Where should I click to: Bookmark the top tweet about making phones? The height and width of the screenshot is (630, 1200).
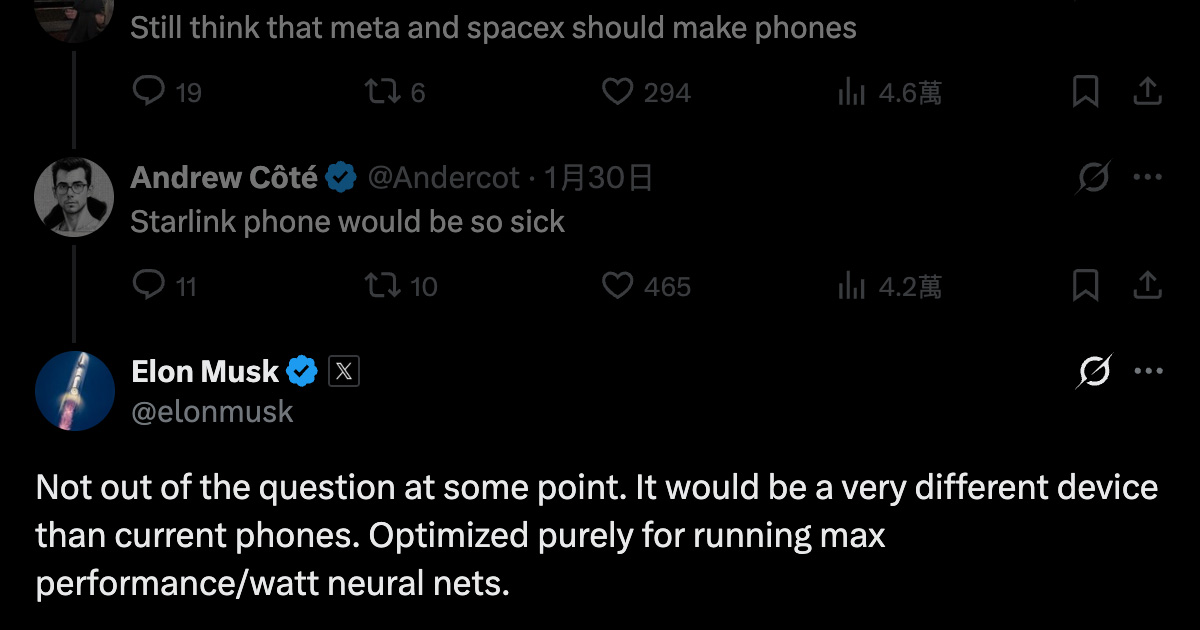coord(1085,92)
